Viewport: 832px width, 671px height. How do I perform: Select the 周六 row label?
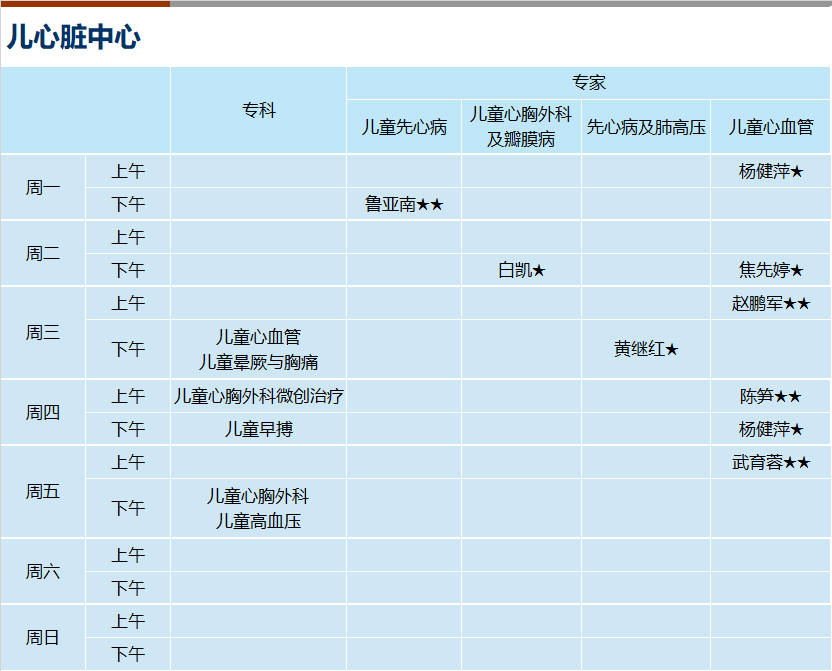(42, 571)
